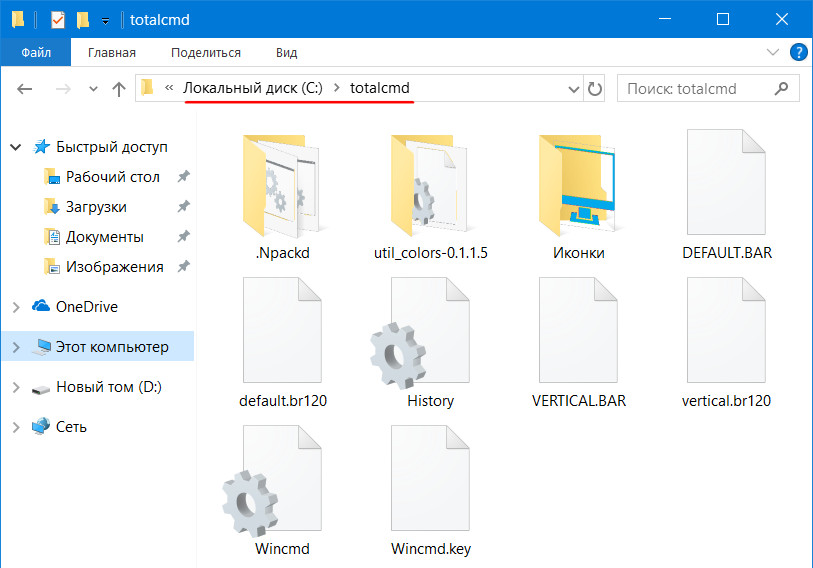Select the DEFAULT.BAR file icon
The width and height of the screenshot is (813, 568).
coord(726,182)
